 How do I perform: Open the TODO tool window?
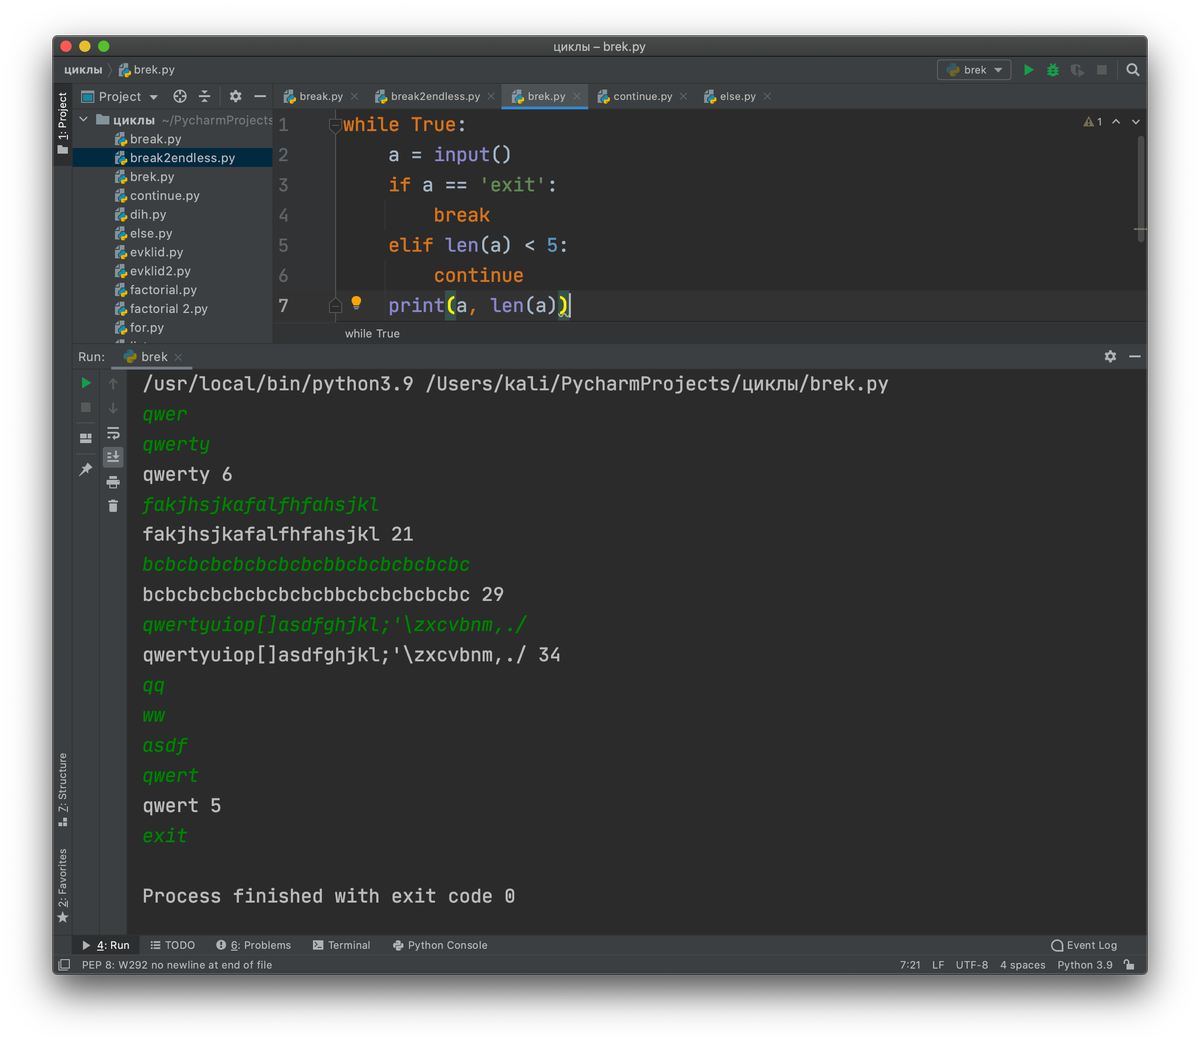click(x=172, y=945)
